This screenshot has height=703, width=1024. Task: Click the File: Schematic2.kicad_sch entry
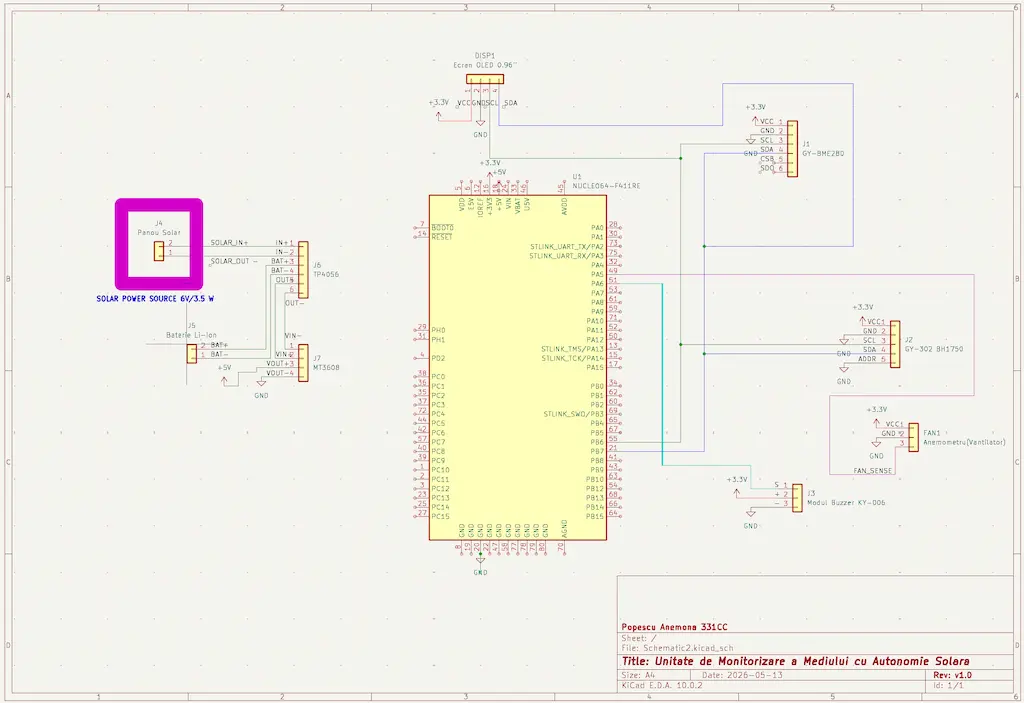tap(677, 649)
